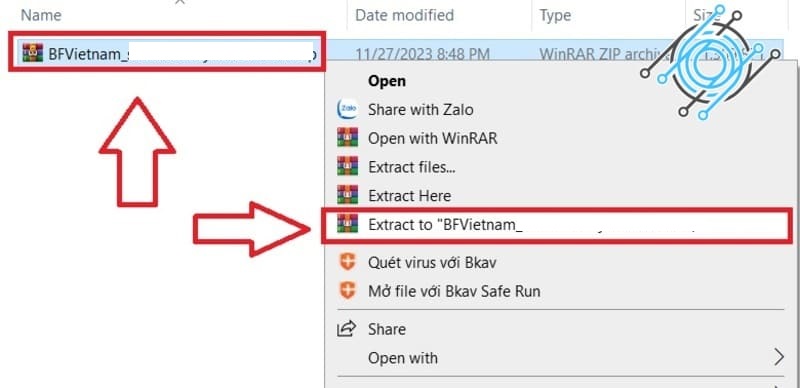Click WinRAR icon beside Extract files...
The height and width of the screenshot is (388, 800).
pos(347,166)
